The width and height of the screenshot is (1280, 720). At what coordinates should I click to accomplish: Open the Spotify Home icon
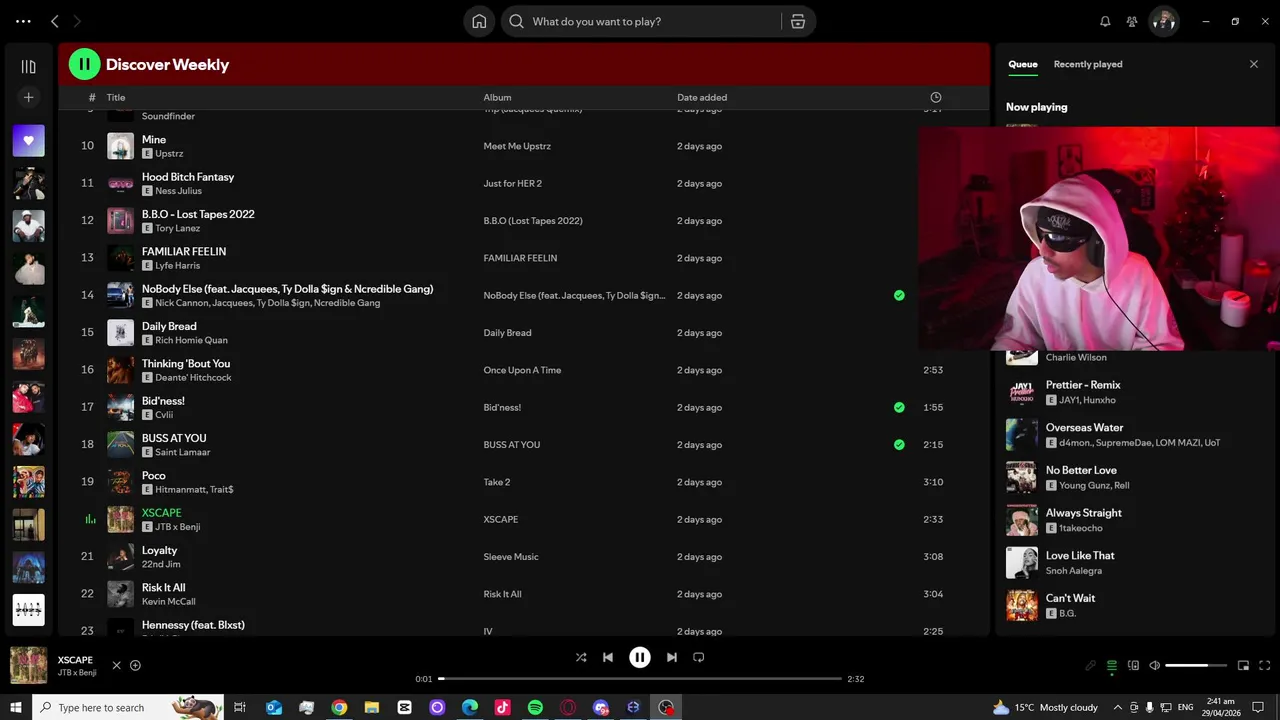coord(479,21)
